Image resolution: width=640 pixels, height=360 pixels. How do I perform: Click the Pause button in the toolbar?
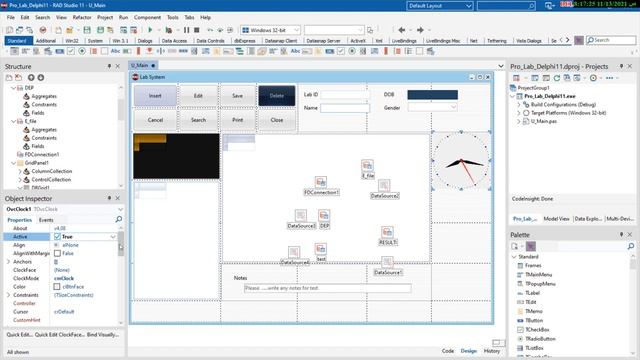(187, 30)
